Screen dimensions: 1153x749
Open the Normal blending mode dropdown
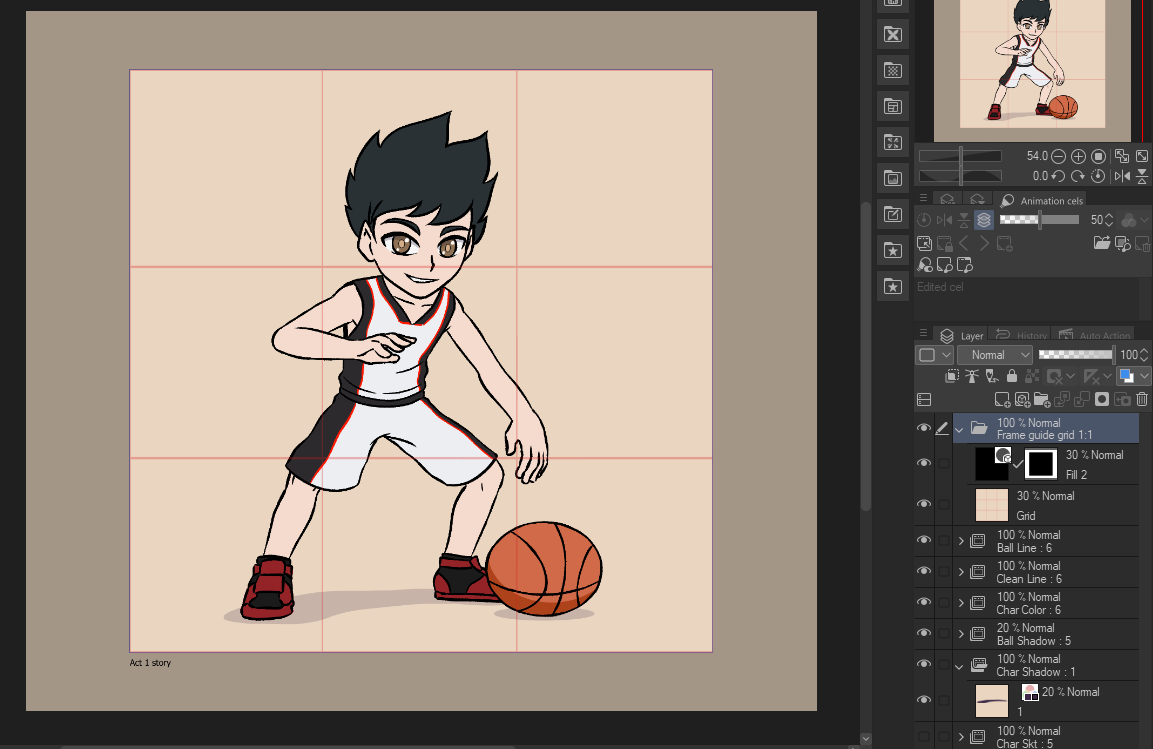[x=994, y=354]
